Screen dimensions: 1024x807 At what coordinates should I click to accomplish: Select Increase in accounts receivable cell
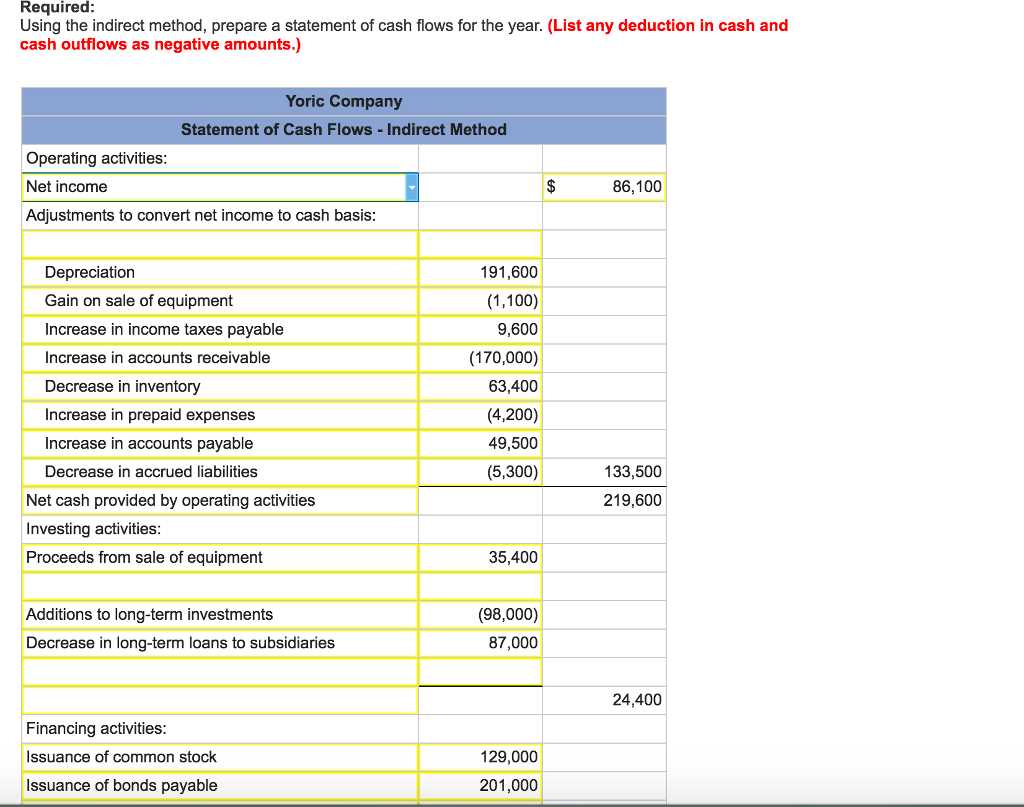[x=220, y=358]
